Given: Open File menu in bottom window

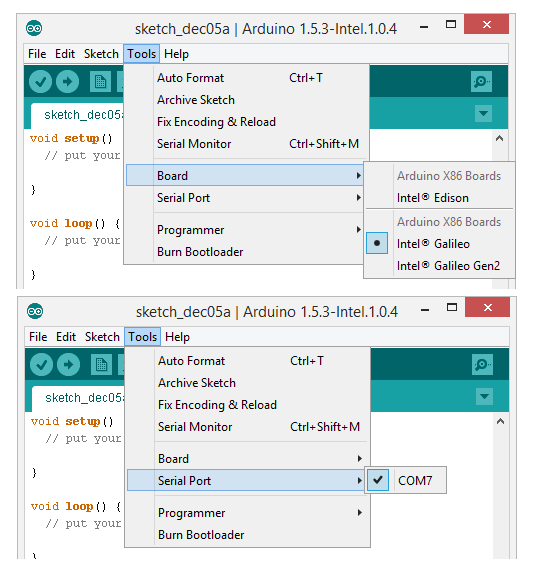Looking at the screenshot, I should coord(38,337).
